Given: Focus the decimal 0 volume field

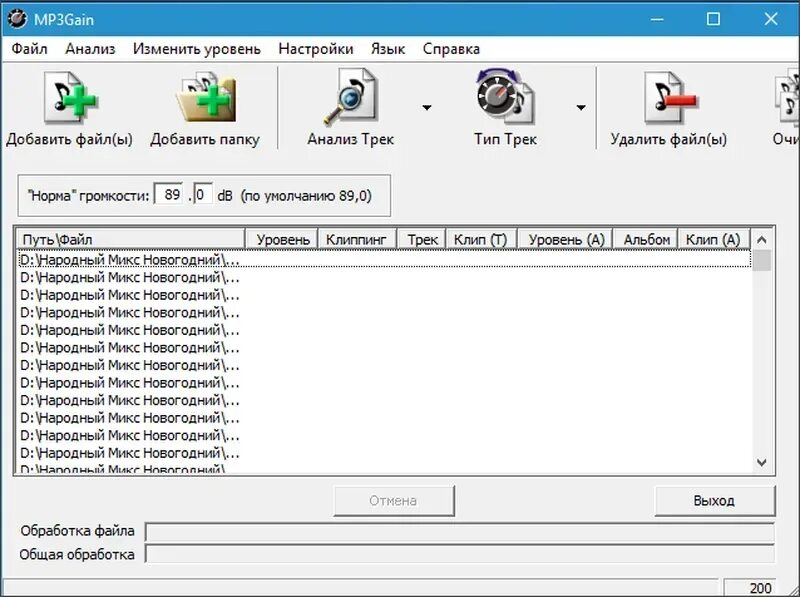Looking at the screenshot, I should 203,195.
